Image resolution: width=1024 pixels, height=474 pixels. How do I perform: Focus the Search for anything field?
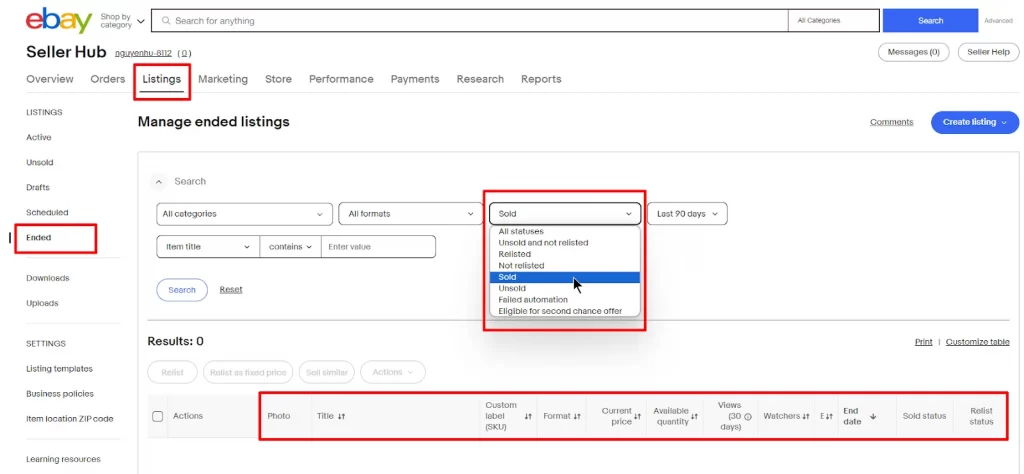470,21
